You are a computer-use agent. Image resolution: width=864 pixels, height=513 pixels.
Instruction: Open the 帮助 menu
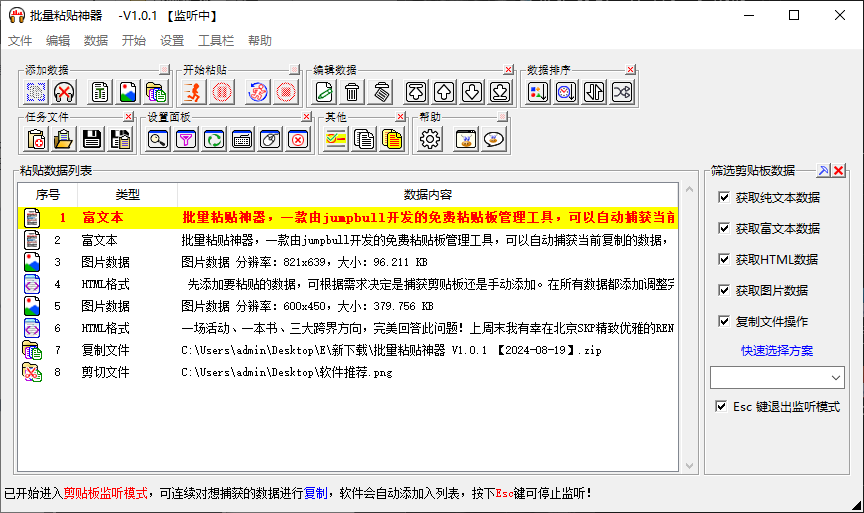pyautogui.click(x=260, y=41)
